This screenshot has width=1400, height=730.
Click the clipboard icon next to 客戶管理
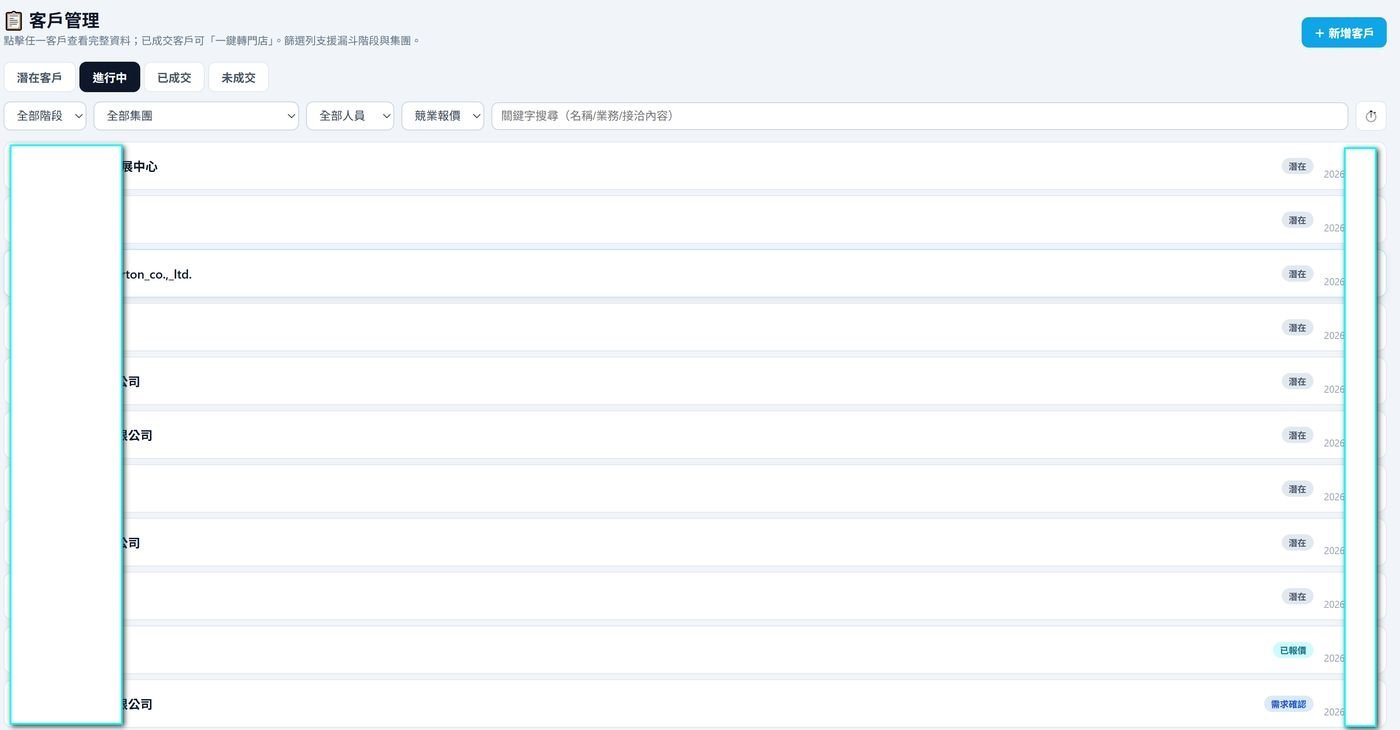point(14,20)
